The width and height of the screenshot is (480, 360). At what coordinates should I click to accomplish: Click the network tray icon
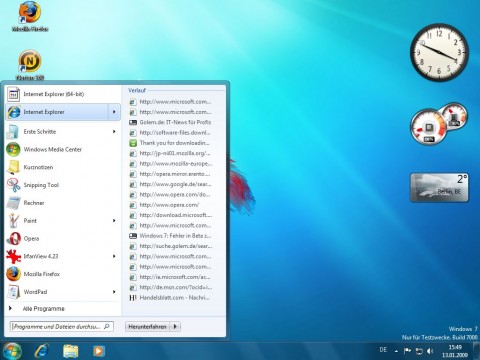click(x=419, y=351)
